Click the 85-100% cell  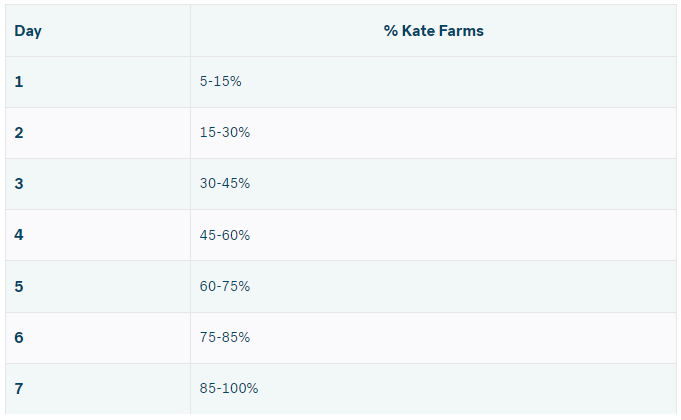coord(228,389)
